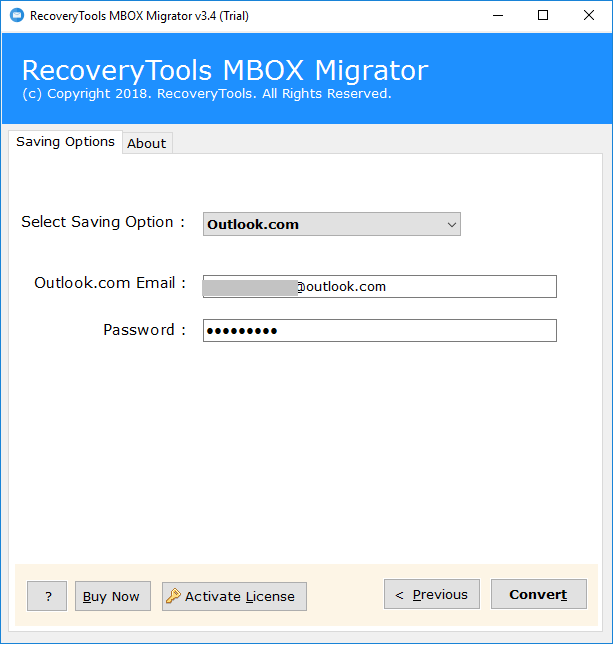Click the RecoveryTools app icon in title bar
The height and width of the screenshot is (646, 613).
(17, 16)
